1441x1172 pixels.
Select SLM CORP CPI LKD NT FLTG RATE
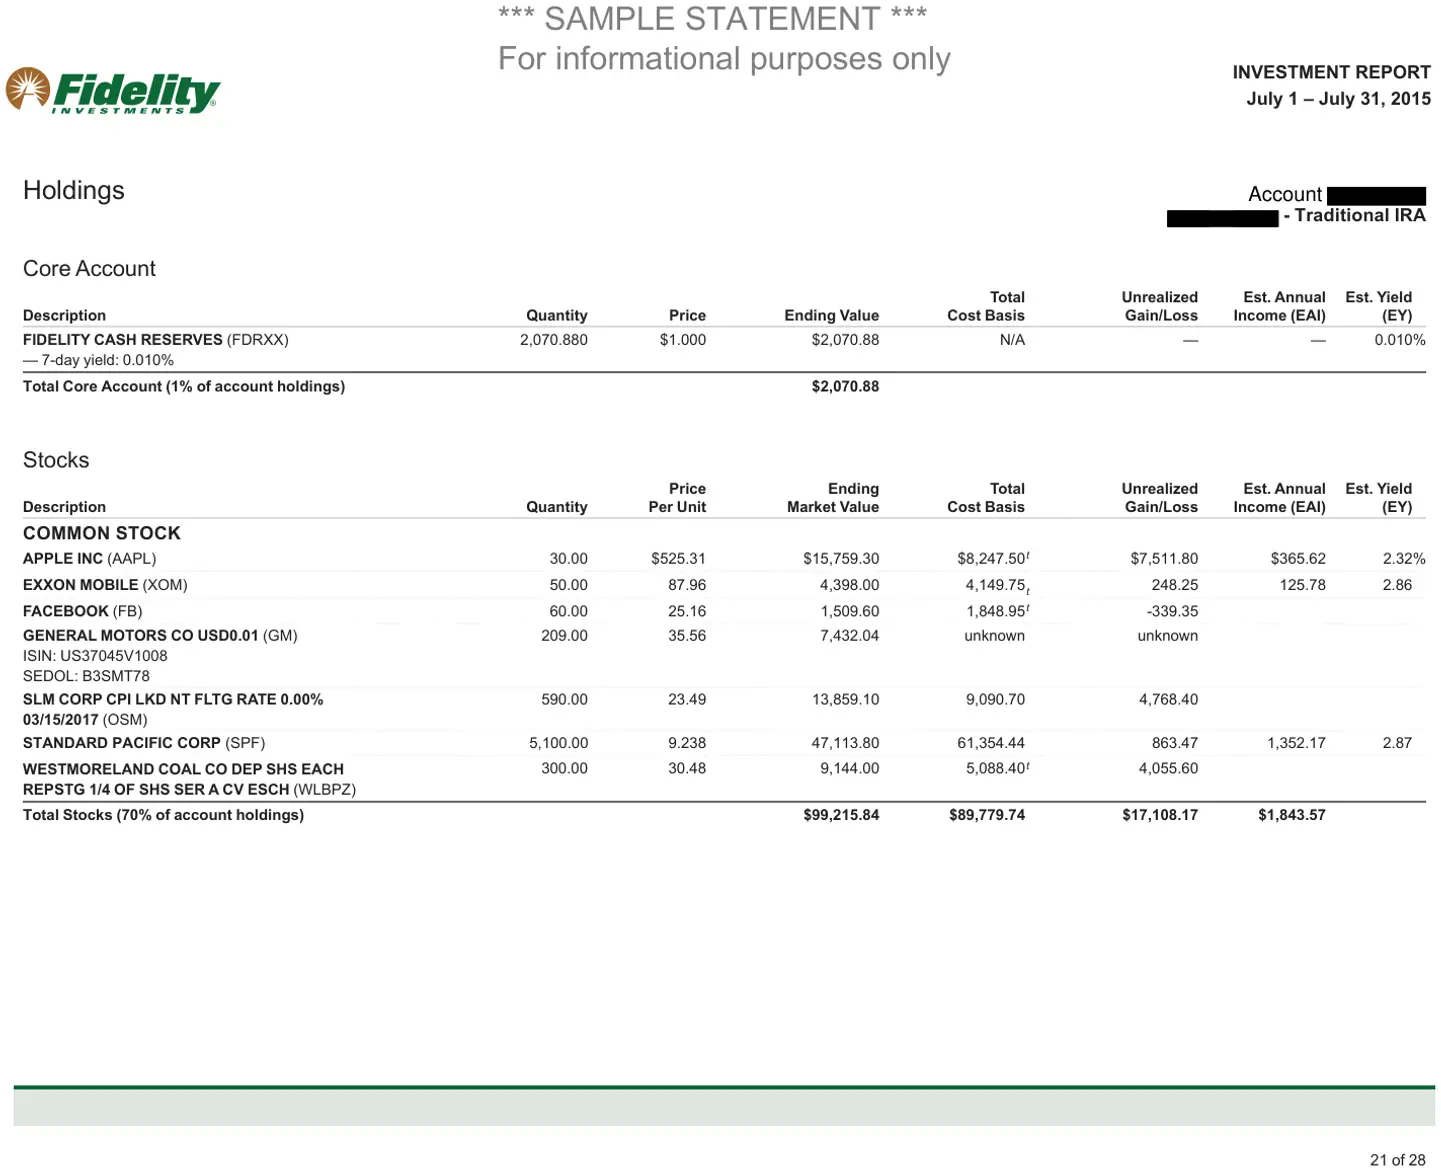click(x=173, y=700)
